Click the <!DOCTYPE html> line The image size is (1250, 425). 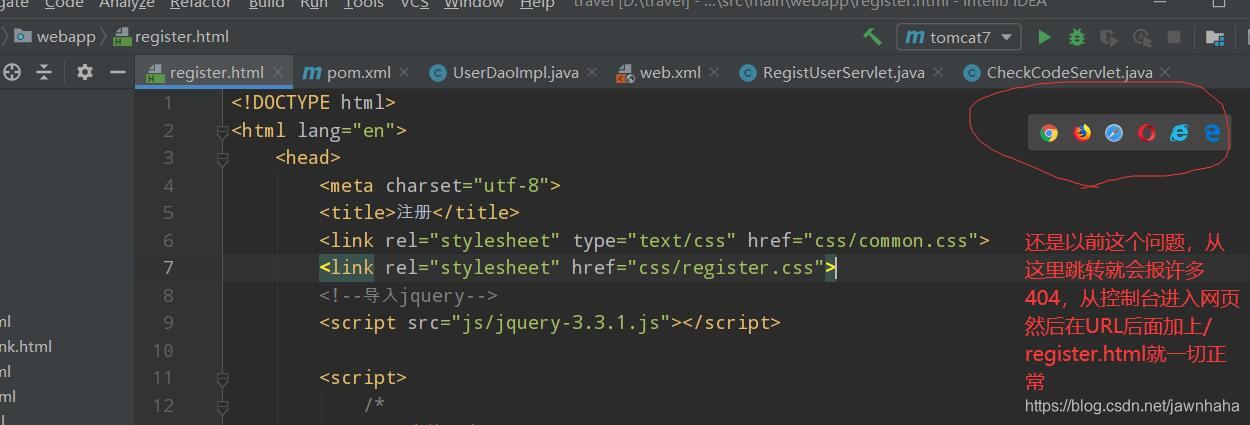(313, 102)
